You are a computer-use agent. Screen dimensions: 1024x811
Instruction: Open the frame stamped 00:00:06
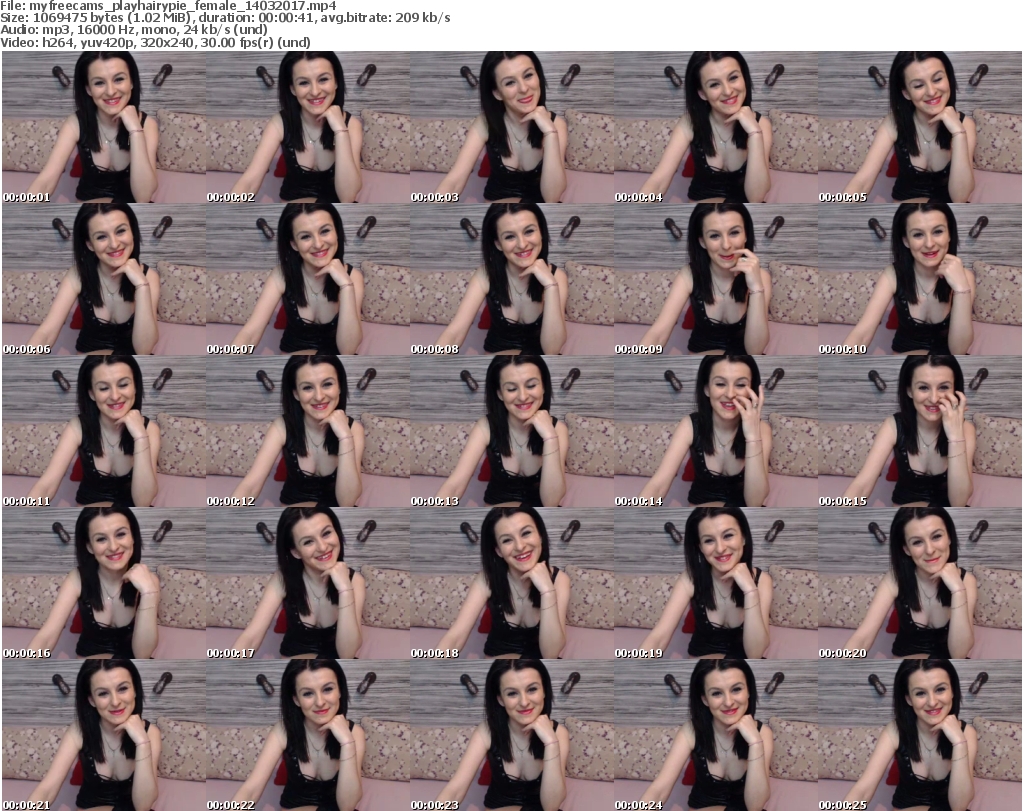(104, 279)
